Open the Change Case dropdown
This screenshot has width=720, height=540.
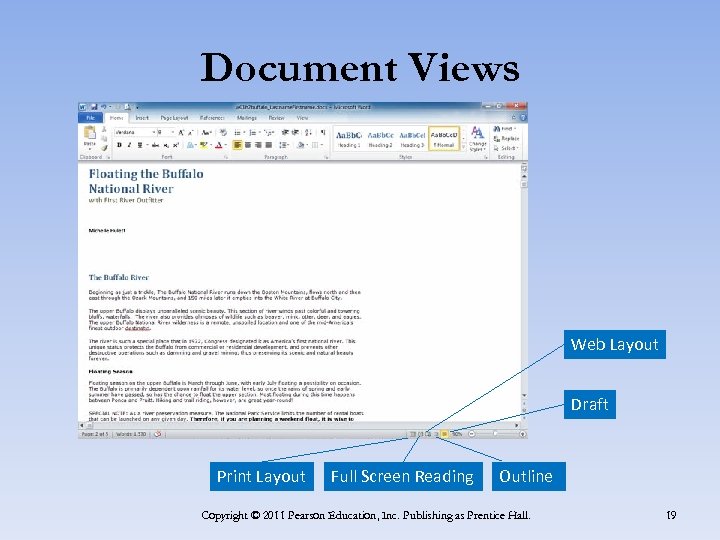207,132
